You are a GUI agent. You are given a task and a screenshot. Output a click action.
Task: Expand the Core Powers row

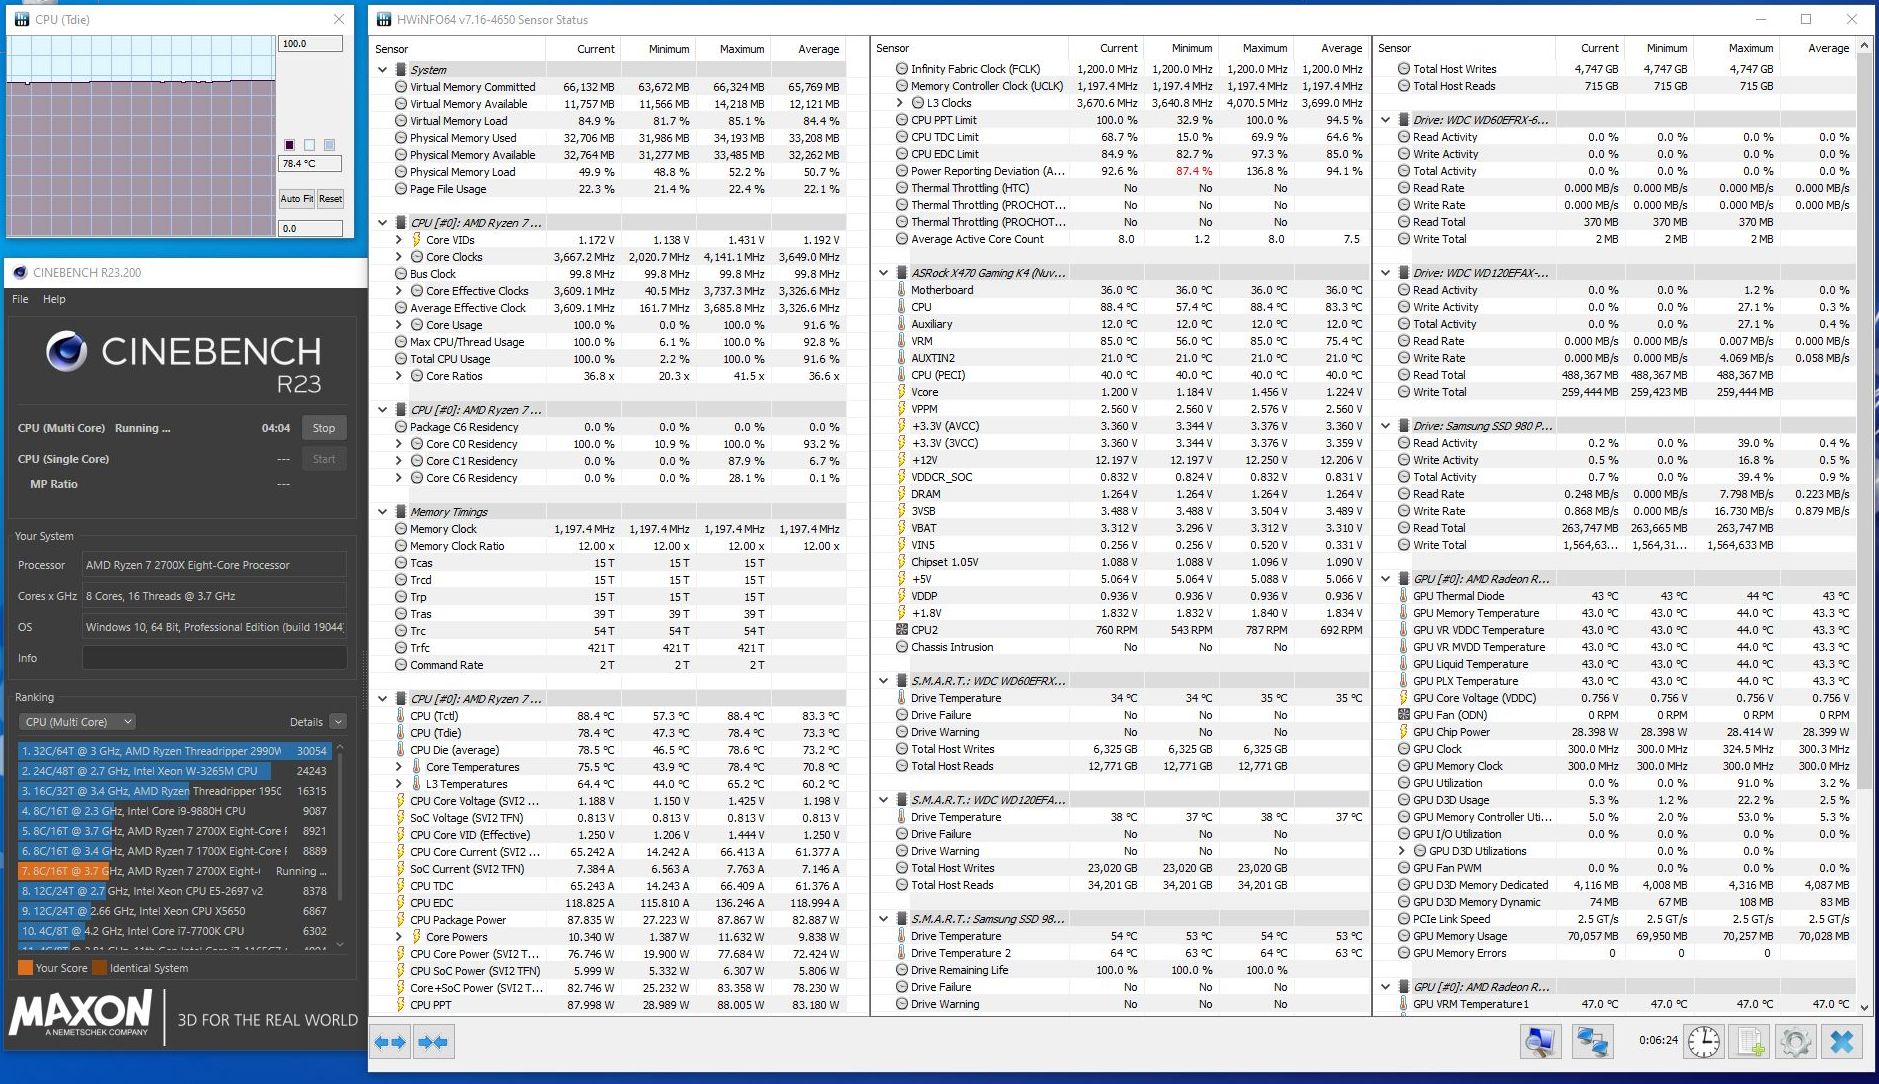pos(399,937)
